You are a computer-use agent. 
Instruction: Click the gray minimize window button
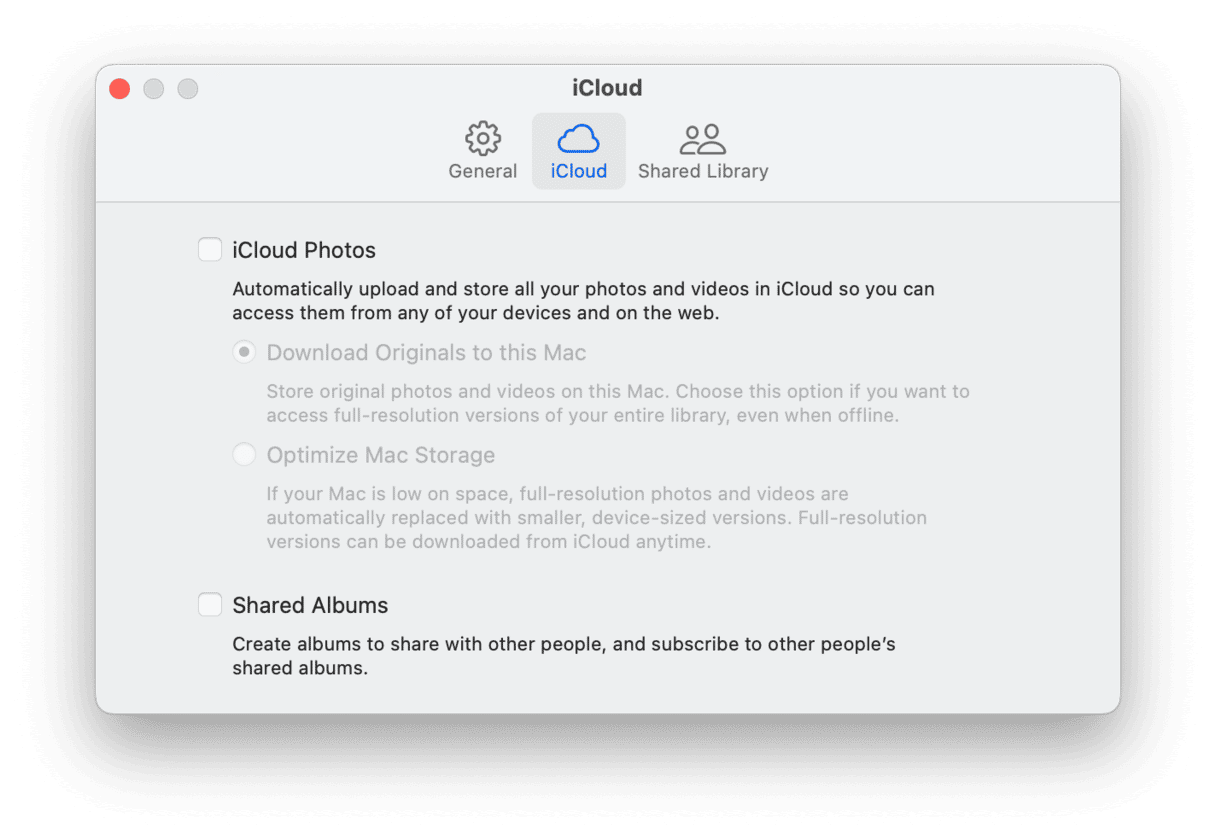(154, 89)
